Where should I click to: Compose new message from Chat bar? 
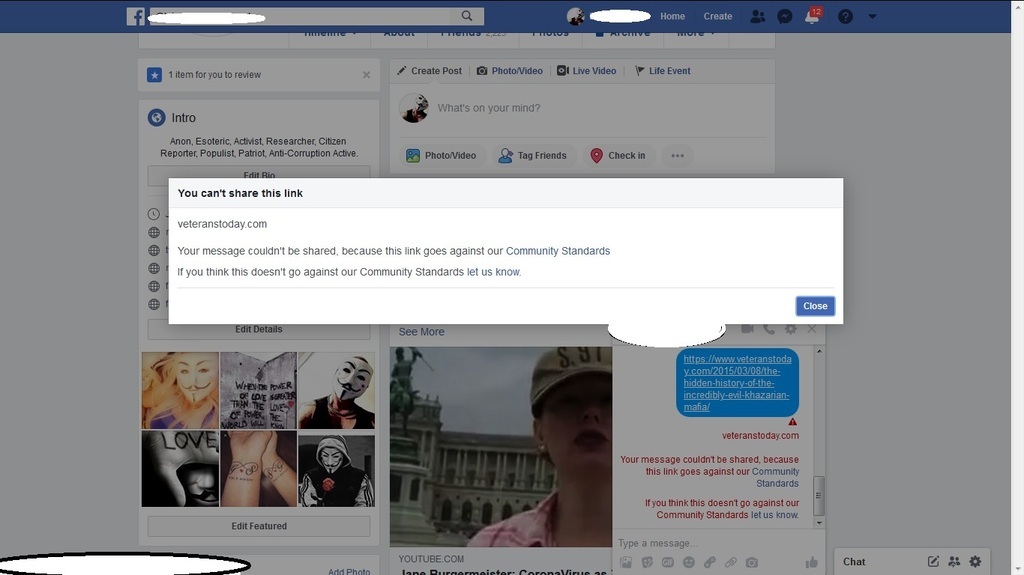tap(933, 562)
